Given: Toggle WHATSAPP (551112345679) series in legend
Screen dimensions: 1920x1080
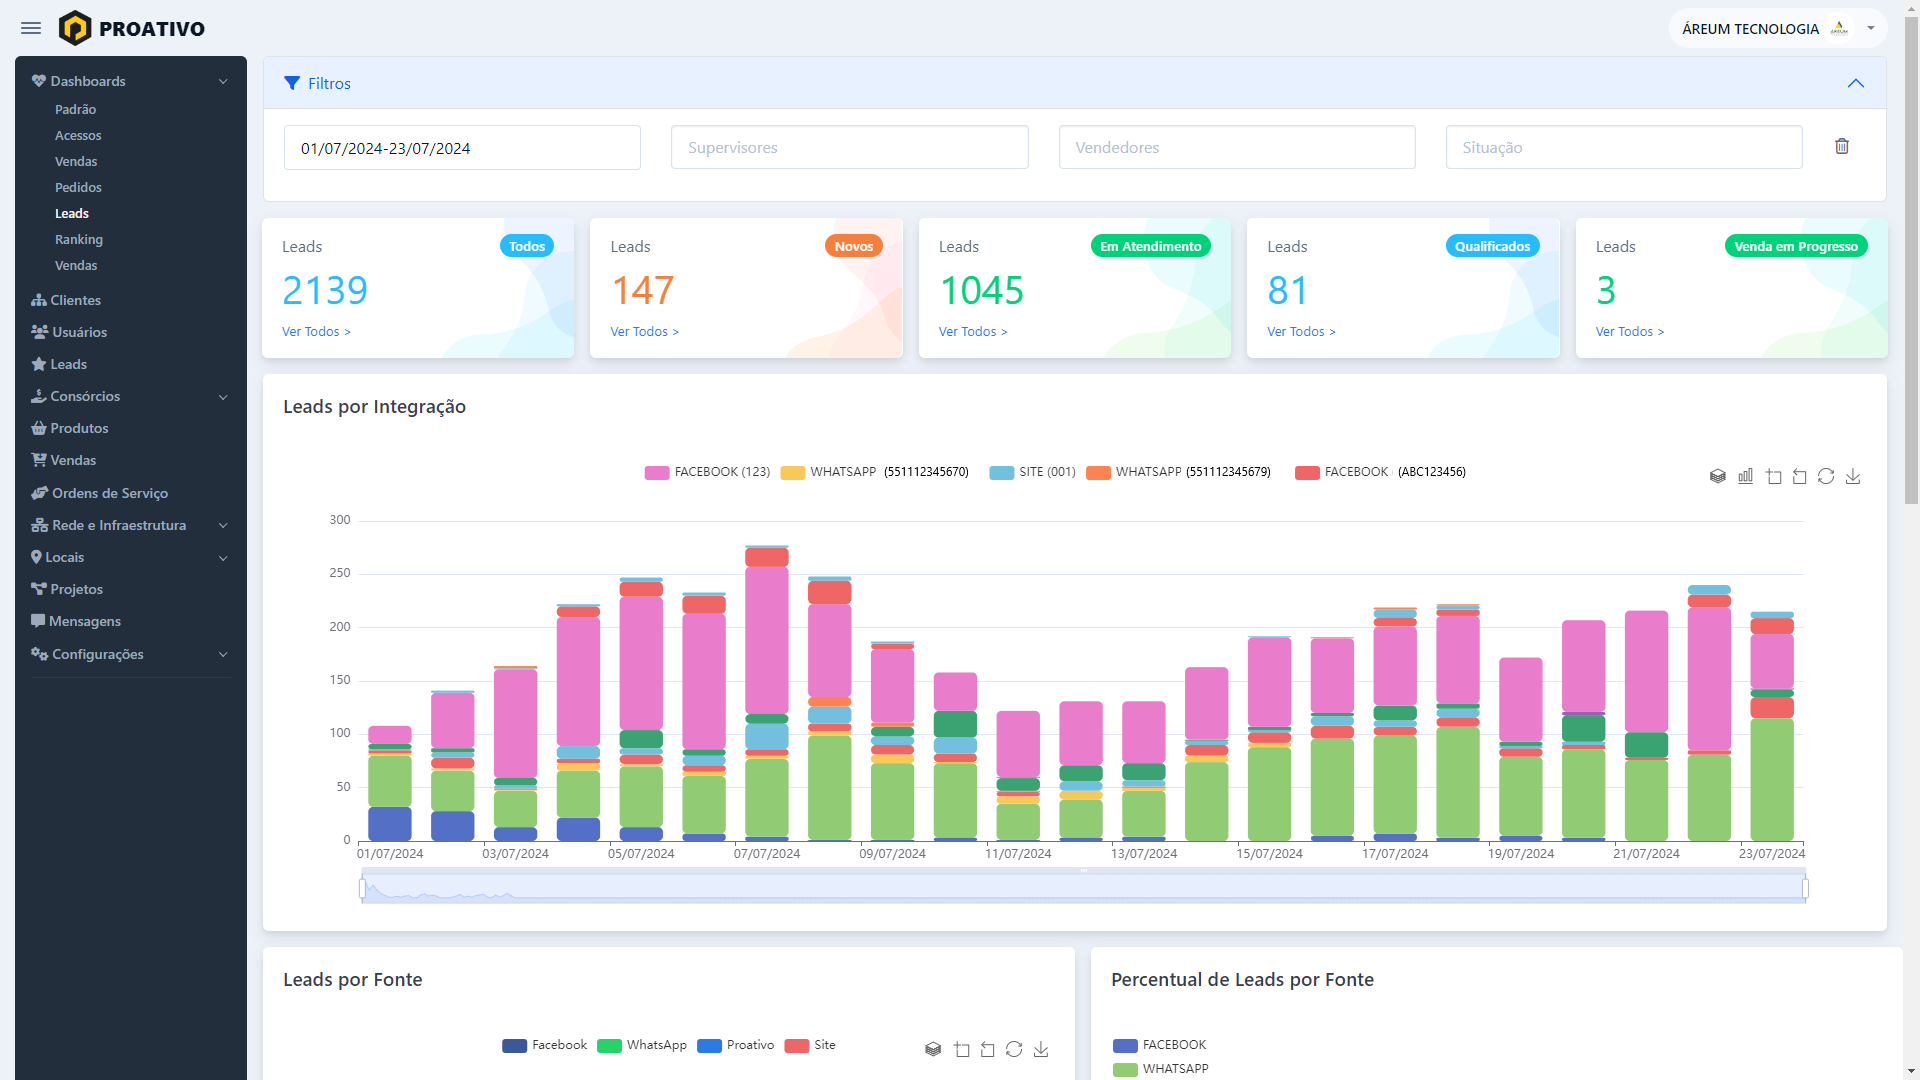Looking at the screenshot, I should point(1179,472).
